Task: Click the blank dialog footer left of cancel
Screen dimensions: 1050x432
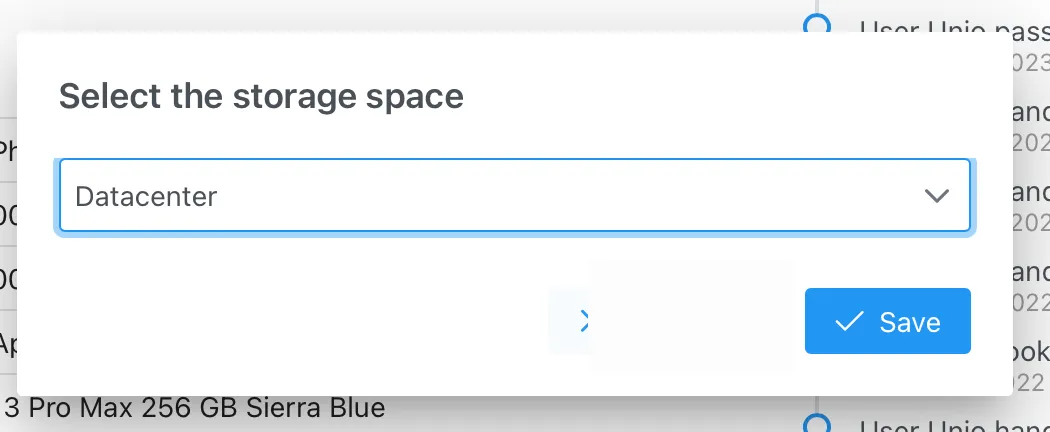Action: pos(300,320)
